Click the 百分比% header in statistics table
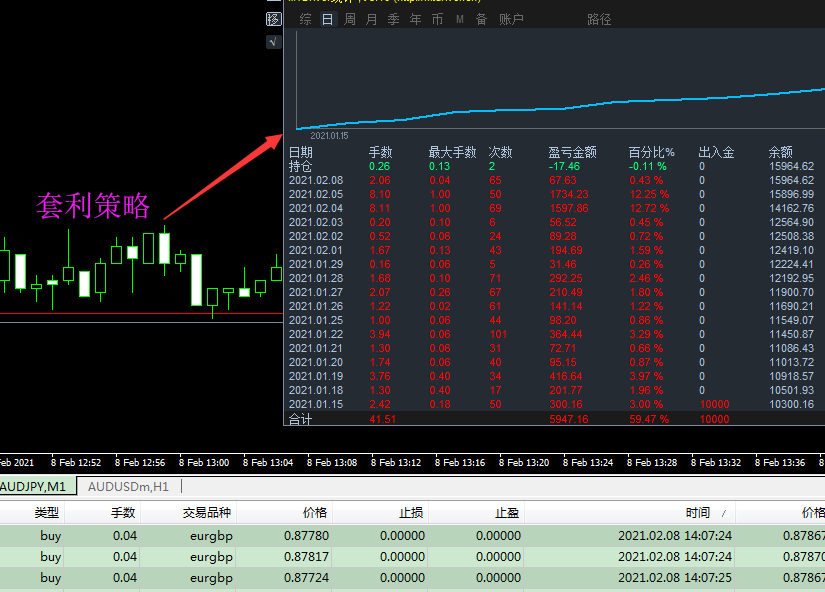Image resolution: width=825 pixels, height=592 pixels. pyautogui.click(x=651, y=153)
